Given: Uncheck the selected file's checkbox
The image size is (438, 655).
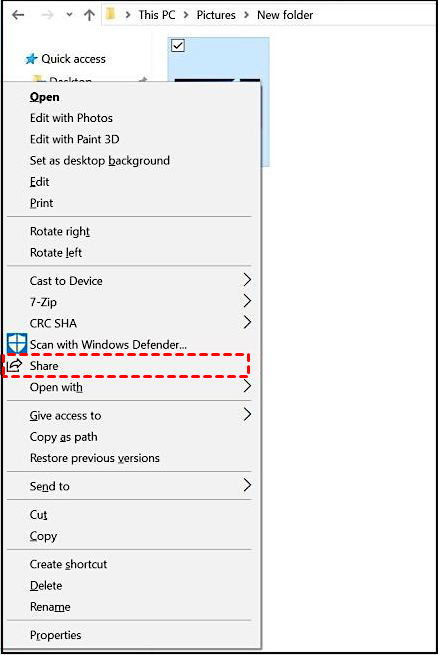Looking at the screenshot, I should click(x=178, y=45).
